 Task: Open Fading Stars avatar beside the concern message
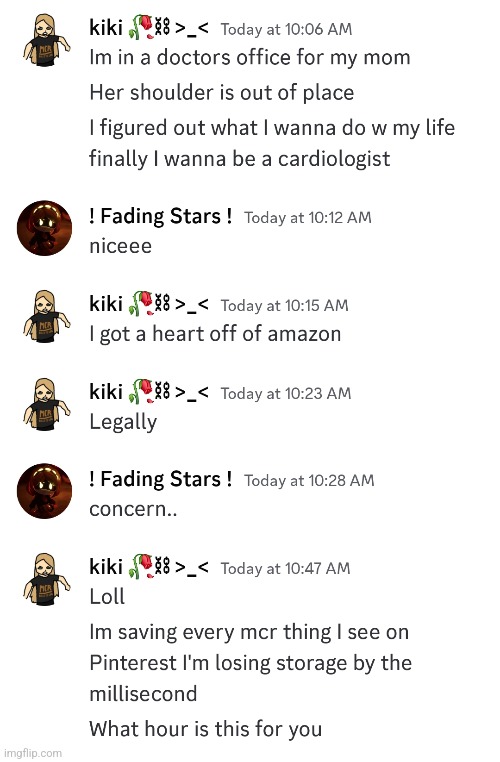tap(44, 491)
